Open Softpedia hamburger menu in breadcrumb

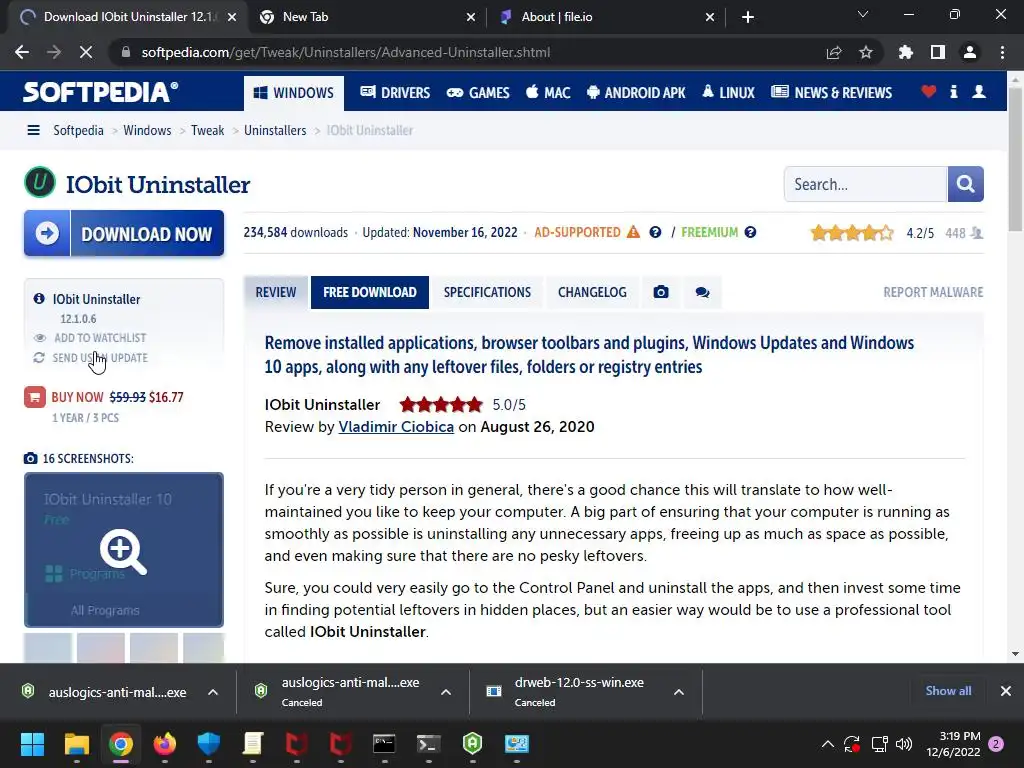(x=33, y=130)
